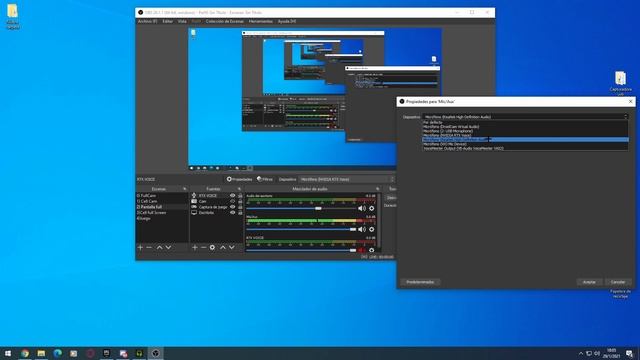
Task: Open the RTX VOICE mixer settings gear
Action: coord(371,250)
